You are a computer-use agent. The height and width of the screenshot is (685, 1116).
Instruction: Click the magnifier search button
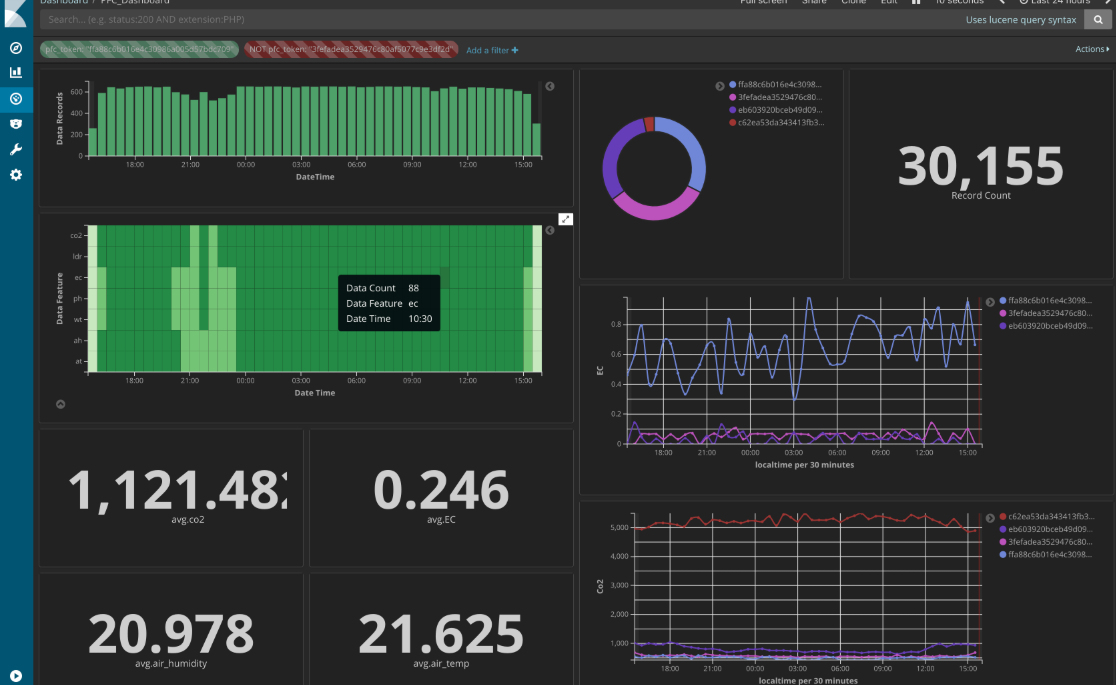[1098, 20]
